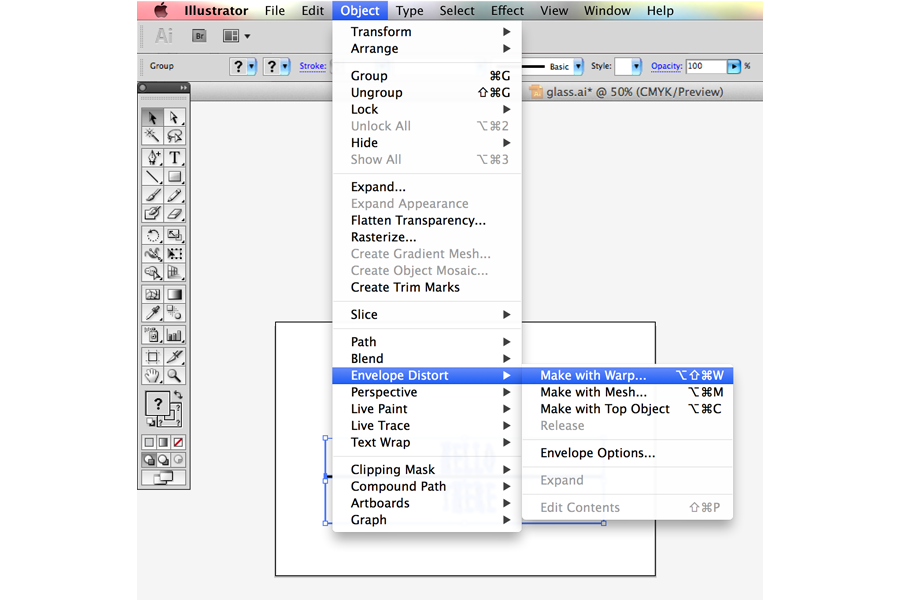The height and width of the screenshot is (600, 900).
Task: Collapse the tools panel double arrows
Action: click(183, 88)
